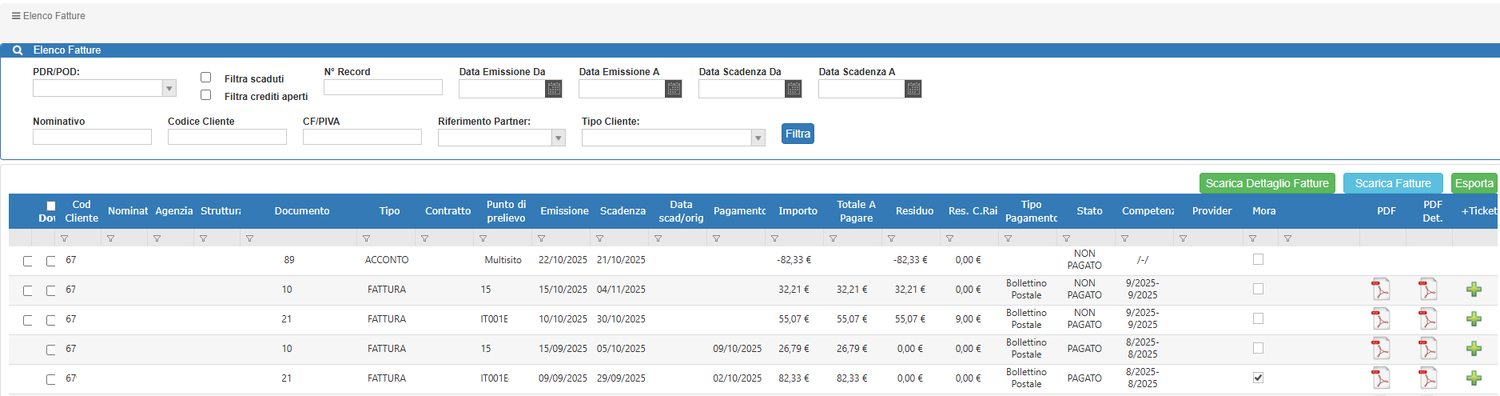Open the Stato column filter icon
Viewport: 1500px width, 396px height.
pos(1066,239)
